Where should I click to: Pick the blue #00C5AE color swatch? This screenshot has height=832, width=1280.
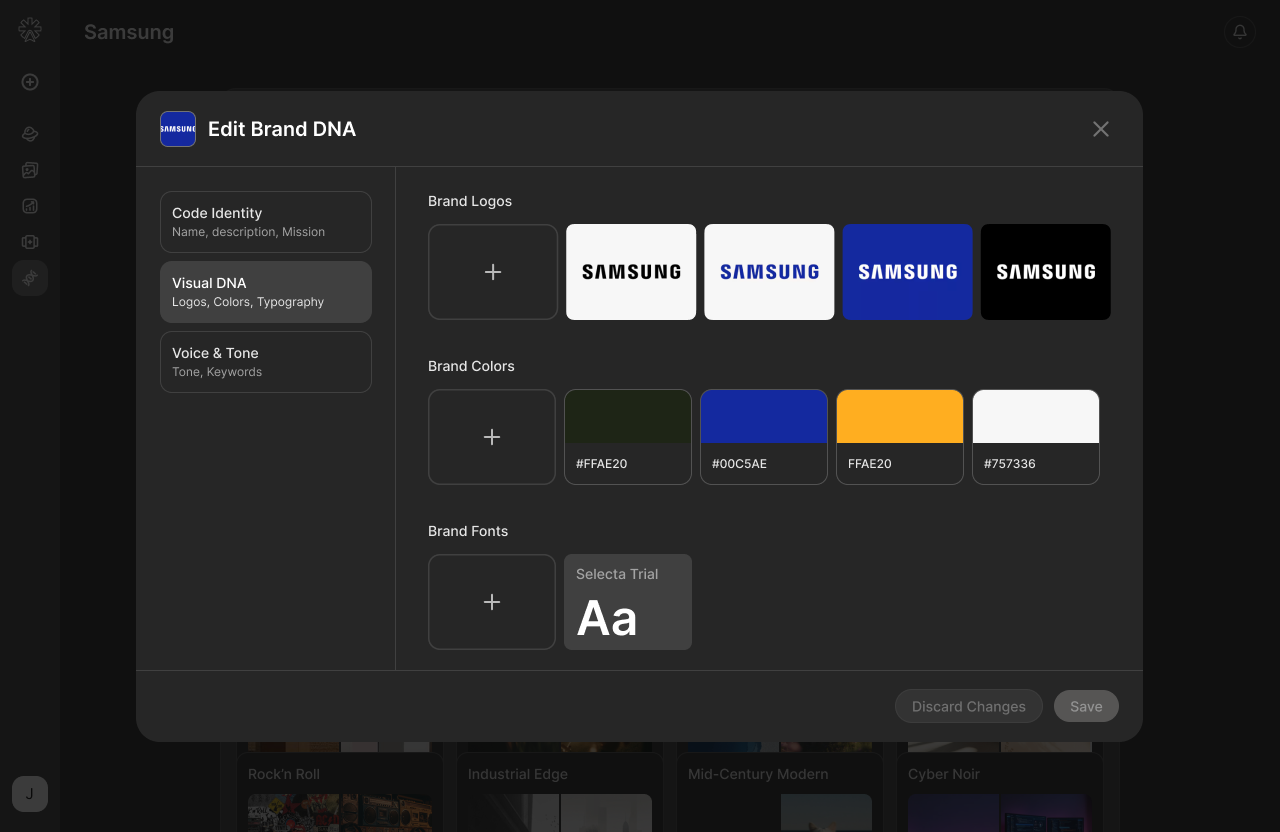(764, 437)
